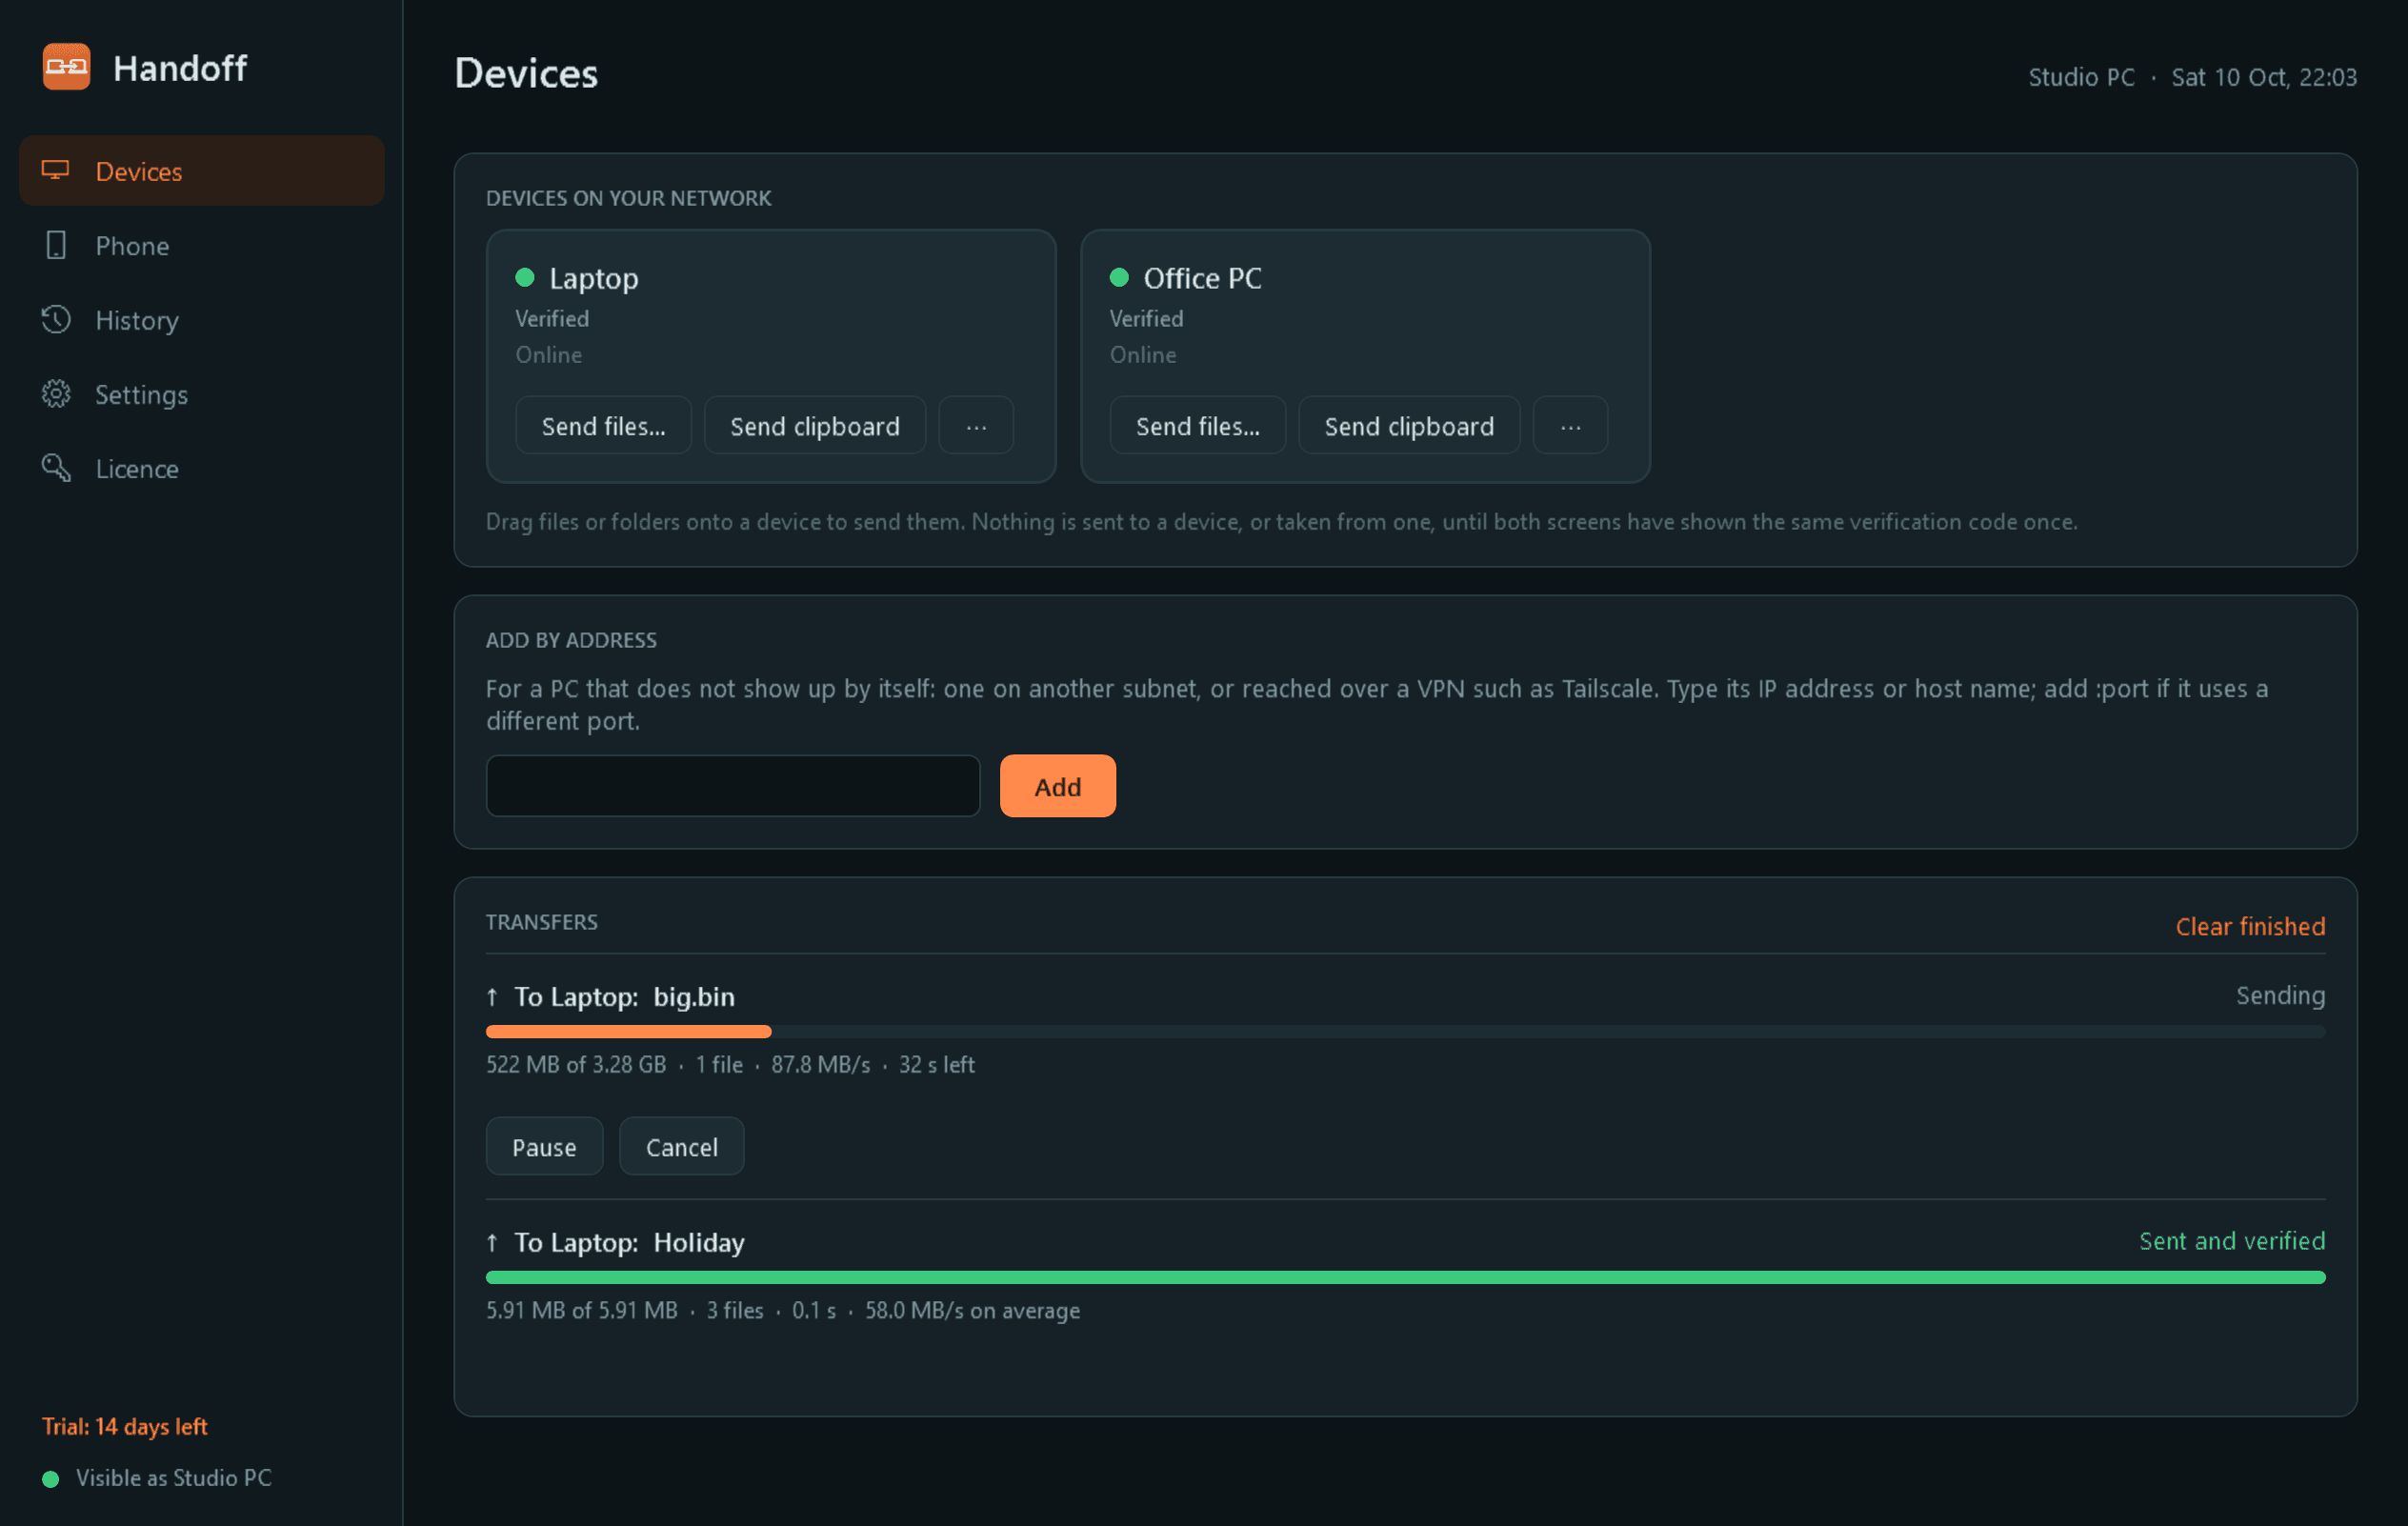The height and width of the screenshot is (1526, 2408).
Task: Click the Settings gear icon
Action: tap(56, 394)
